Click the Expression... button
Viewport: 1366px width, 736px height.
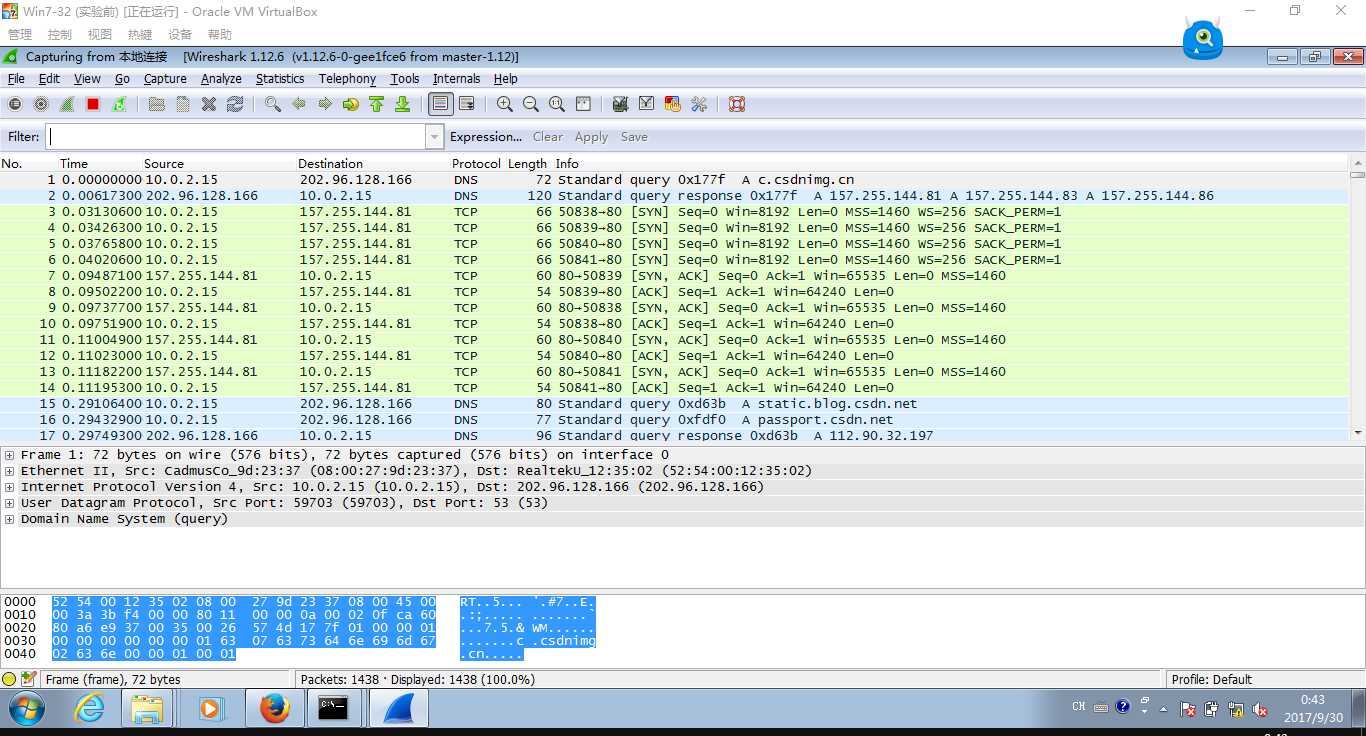[486, 137]
